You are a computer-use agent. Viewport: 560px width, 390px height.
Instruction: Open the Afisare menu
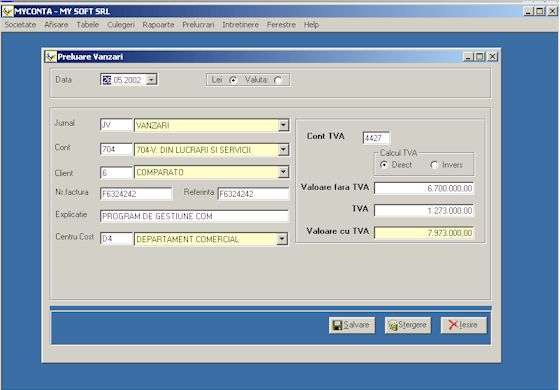56,25
